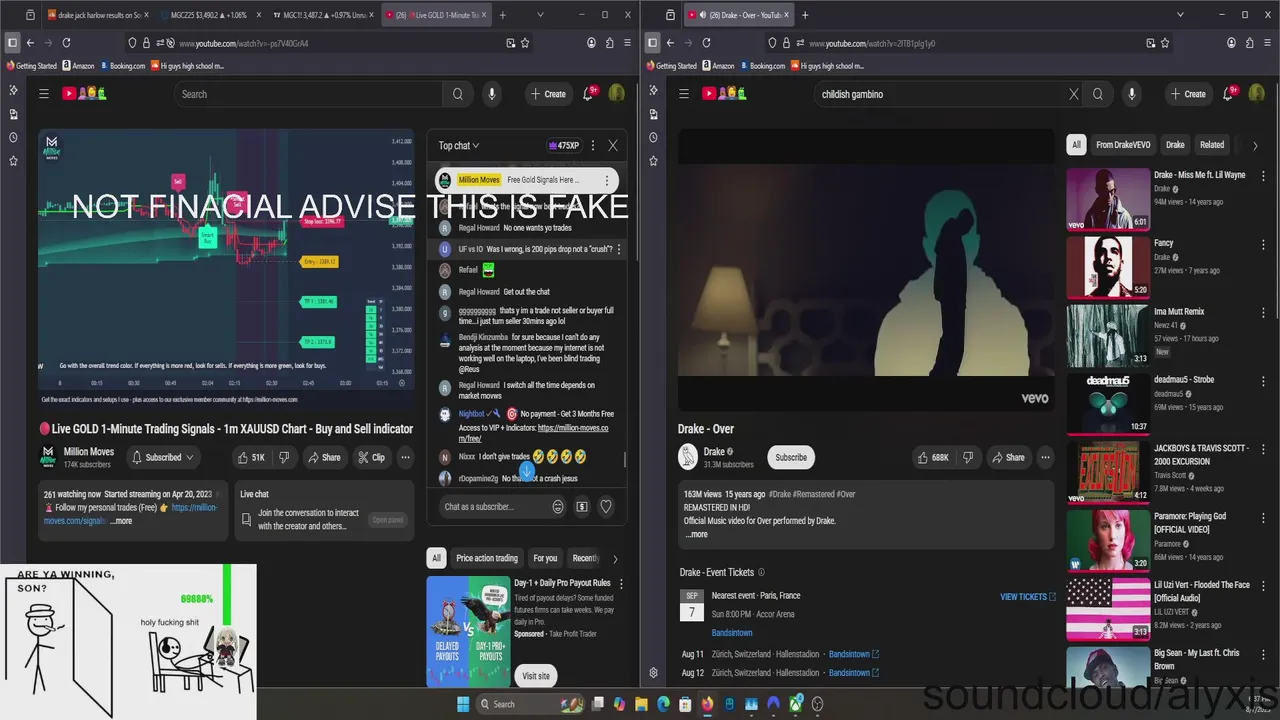Like the Live GOLD video (51K)
1280x720 pixels.
pos(250,457)
